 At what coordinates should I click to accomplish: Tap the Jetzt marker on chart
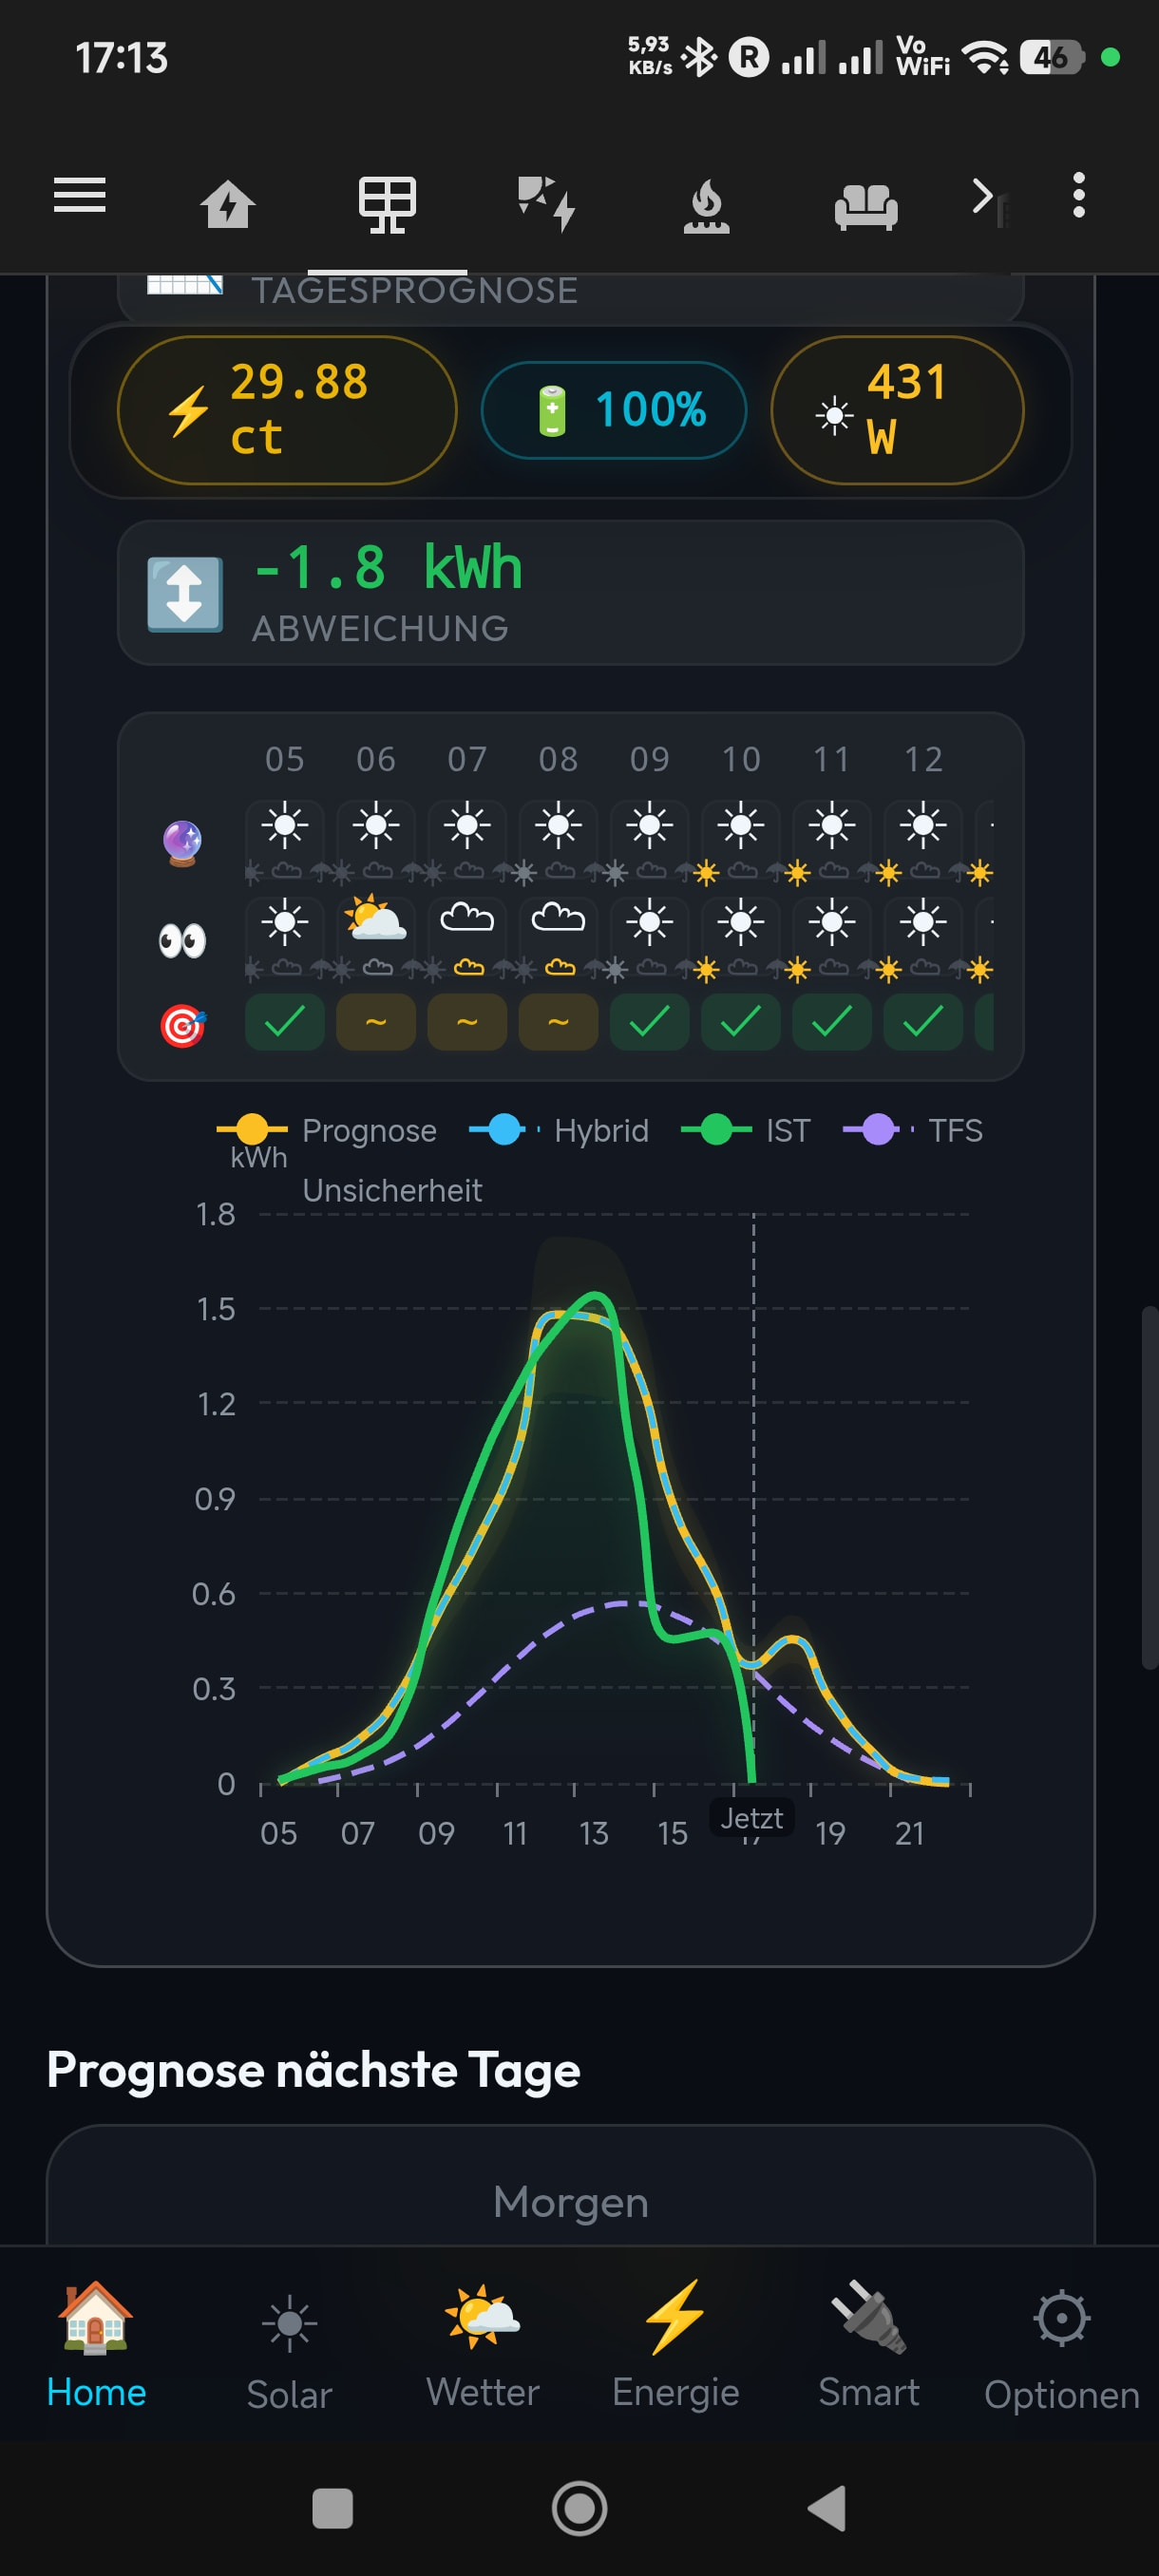tap(752, 1817)
